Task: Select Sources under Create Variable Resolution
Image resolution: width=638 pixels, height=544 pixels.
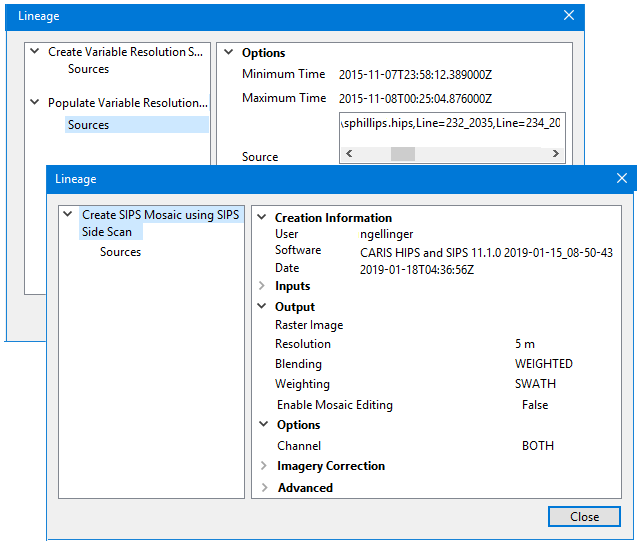Action: (x=88, y=69)
